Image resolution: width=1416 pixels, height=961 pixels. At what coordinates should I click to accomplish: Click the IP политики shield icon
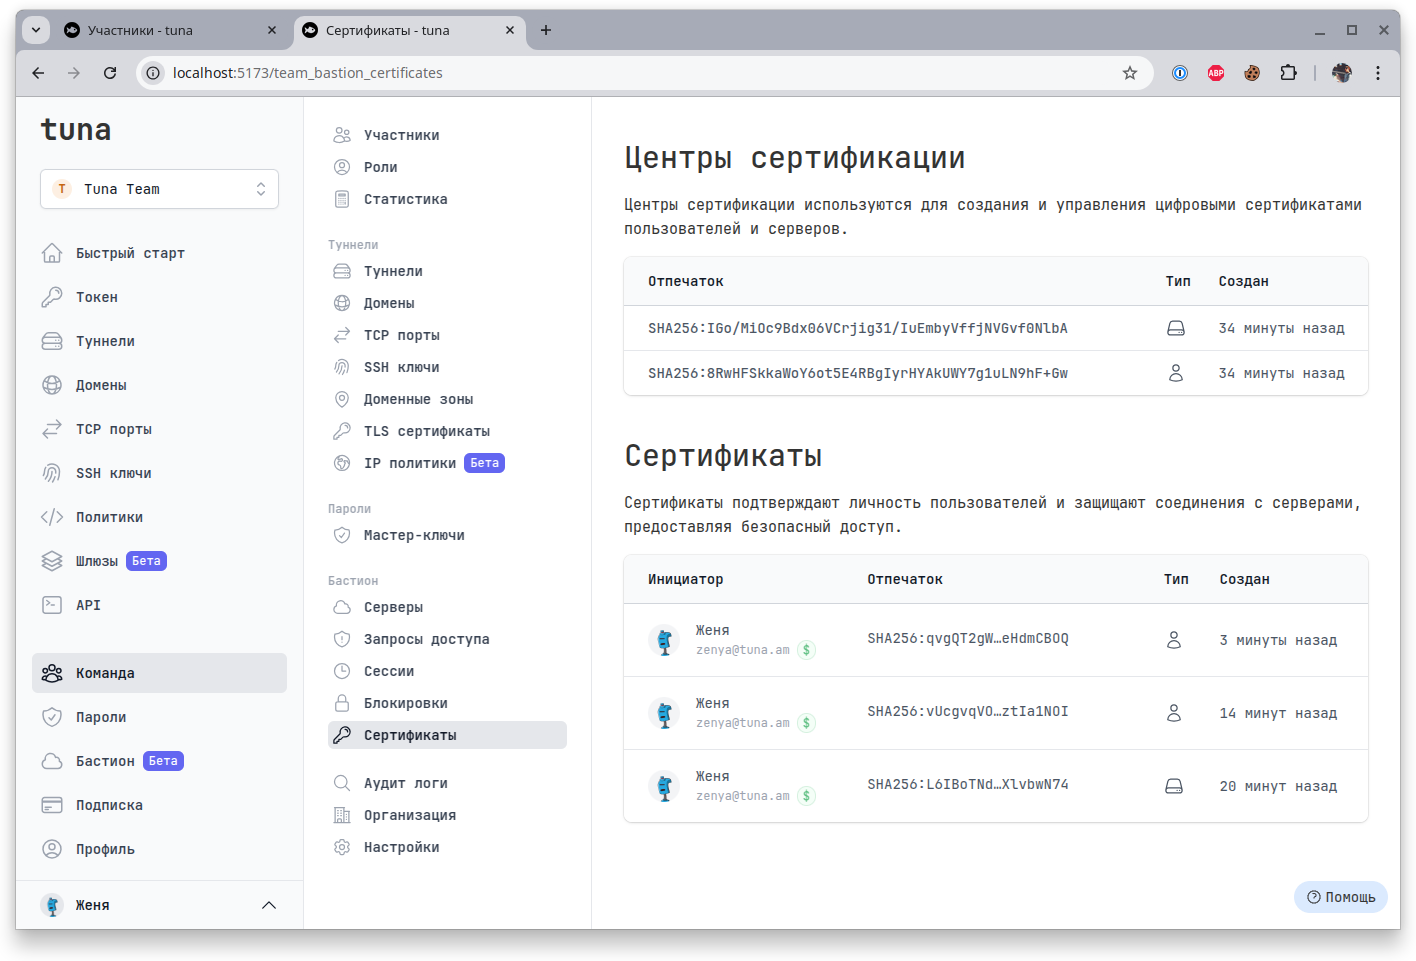click(x=341, y=463)
